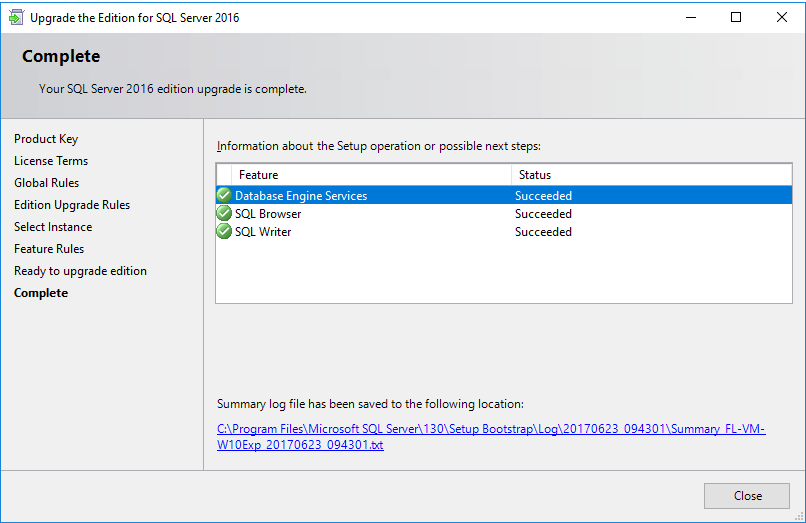Click the bold Complete step in sidebar
Viewport: 806px width, 523px height.
pos(41,293)
